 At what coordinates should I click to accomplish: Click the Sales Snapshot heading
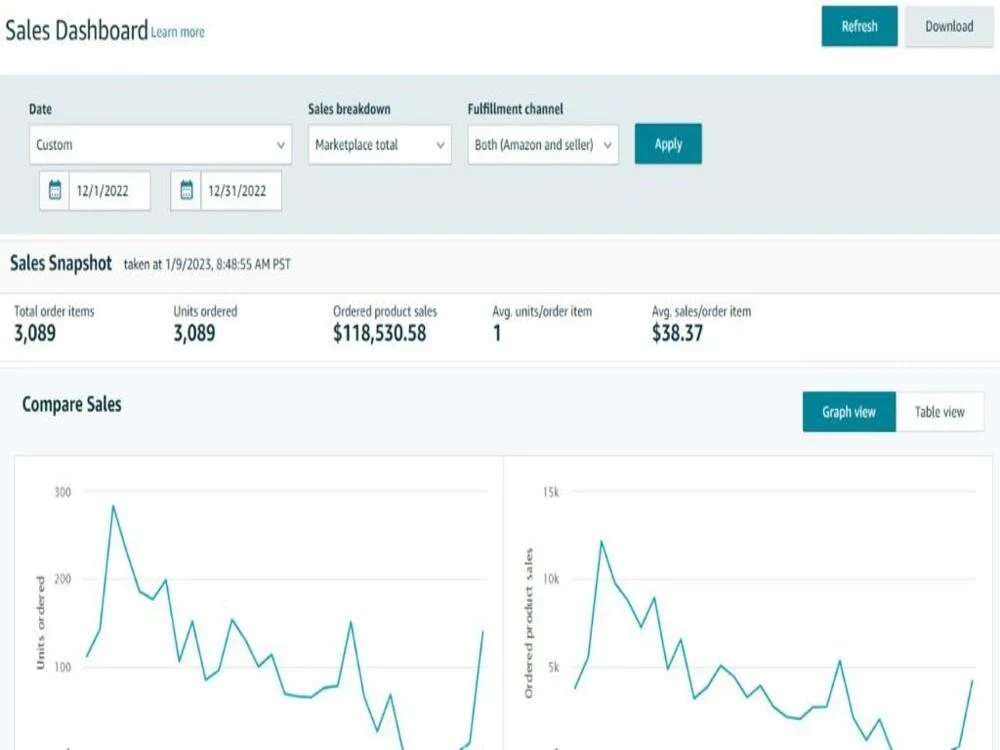tap(61, 263)
